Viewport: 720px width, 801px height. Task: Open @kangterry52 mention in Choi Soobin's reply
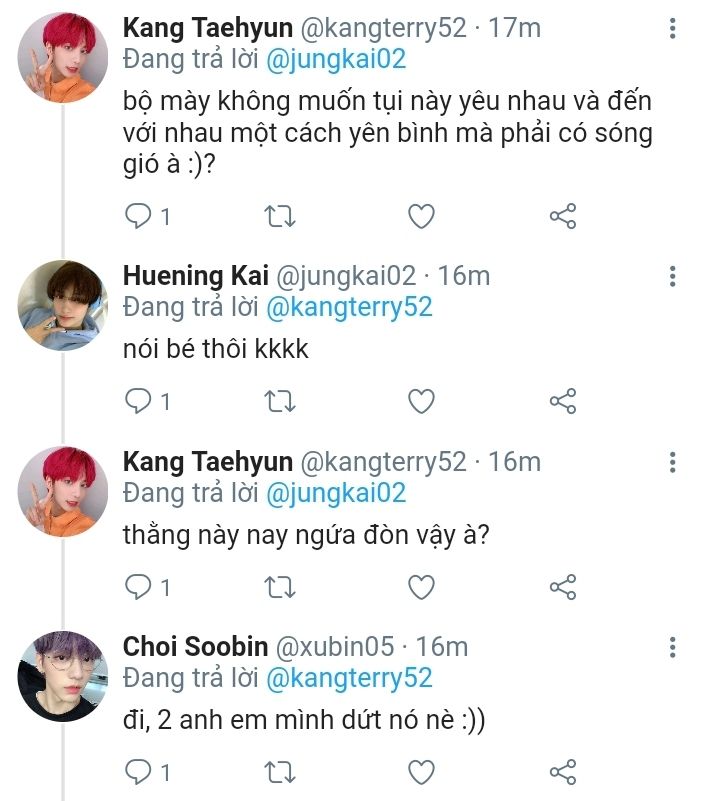pos(347,678)
